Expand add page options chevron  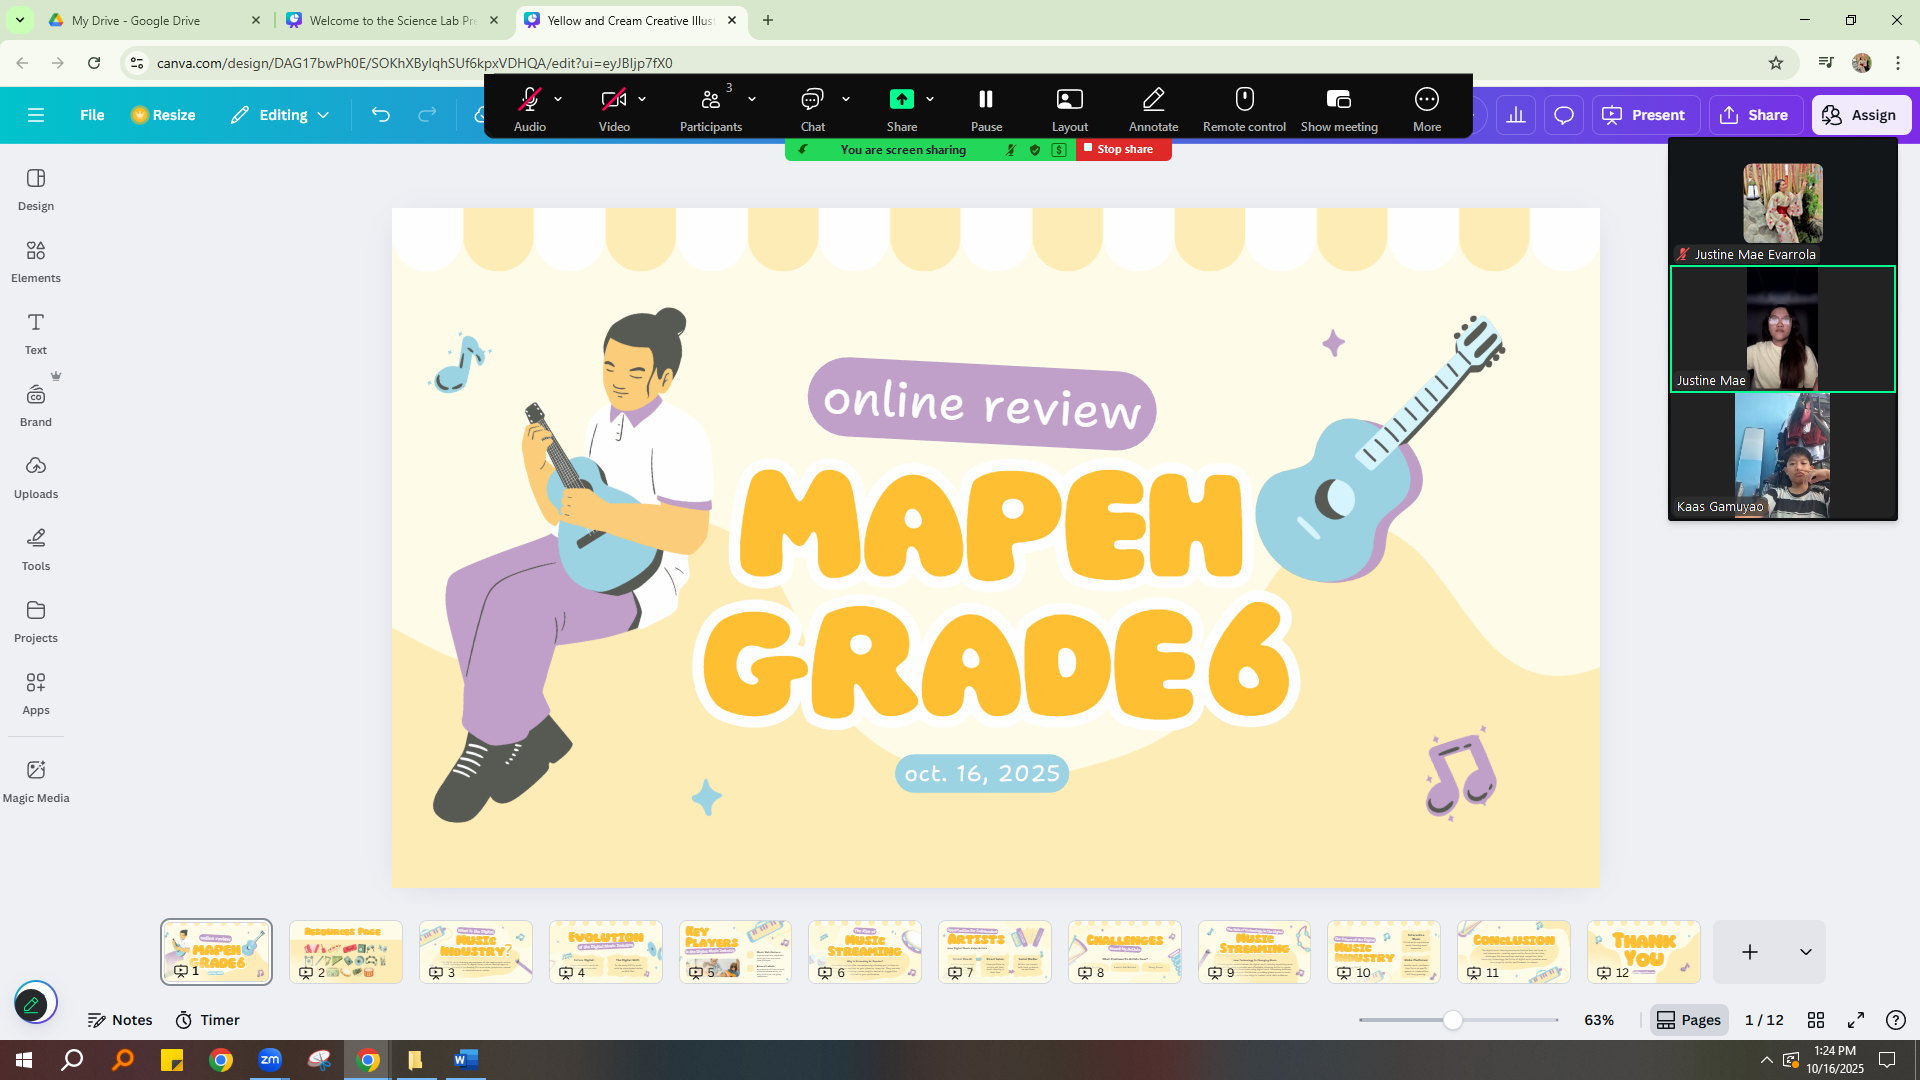(x=1806, y=952)
